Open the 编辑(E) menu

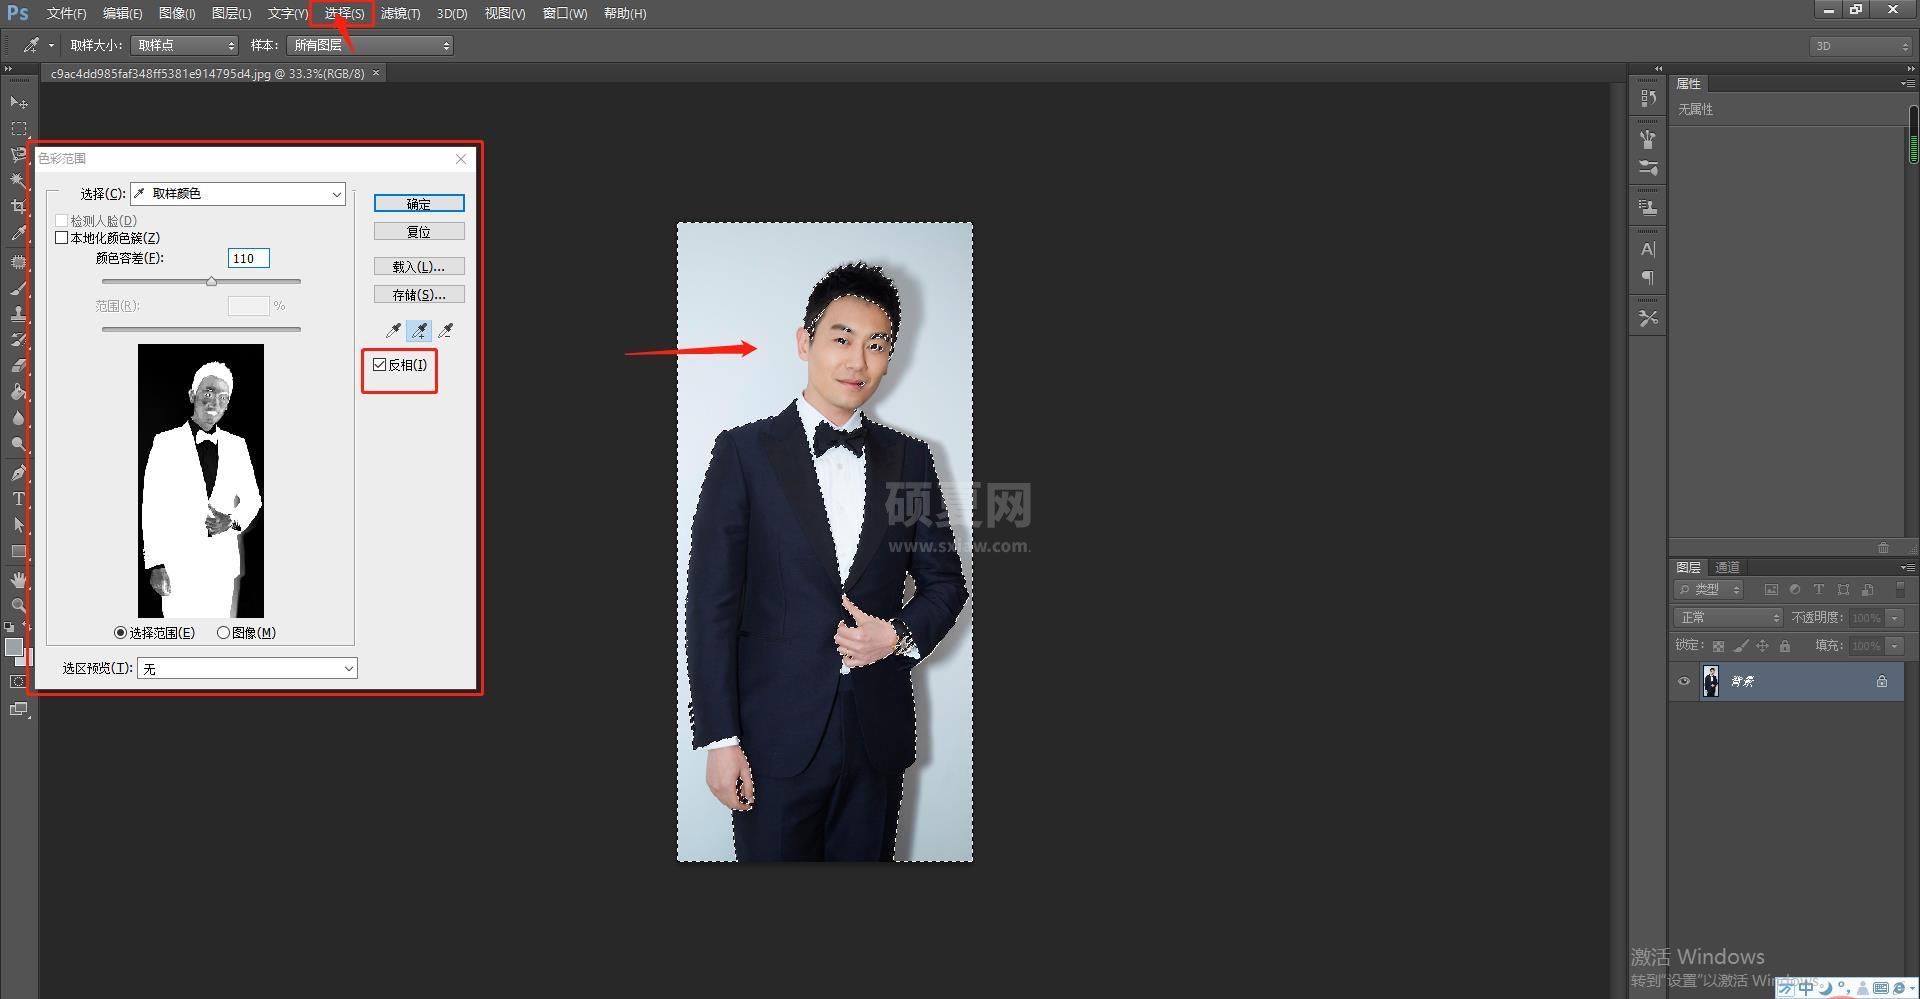[x=122, y=13]
